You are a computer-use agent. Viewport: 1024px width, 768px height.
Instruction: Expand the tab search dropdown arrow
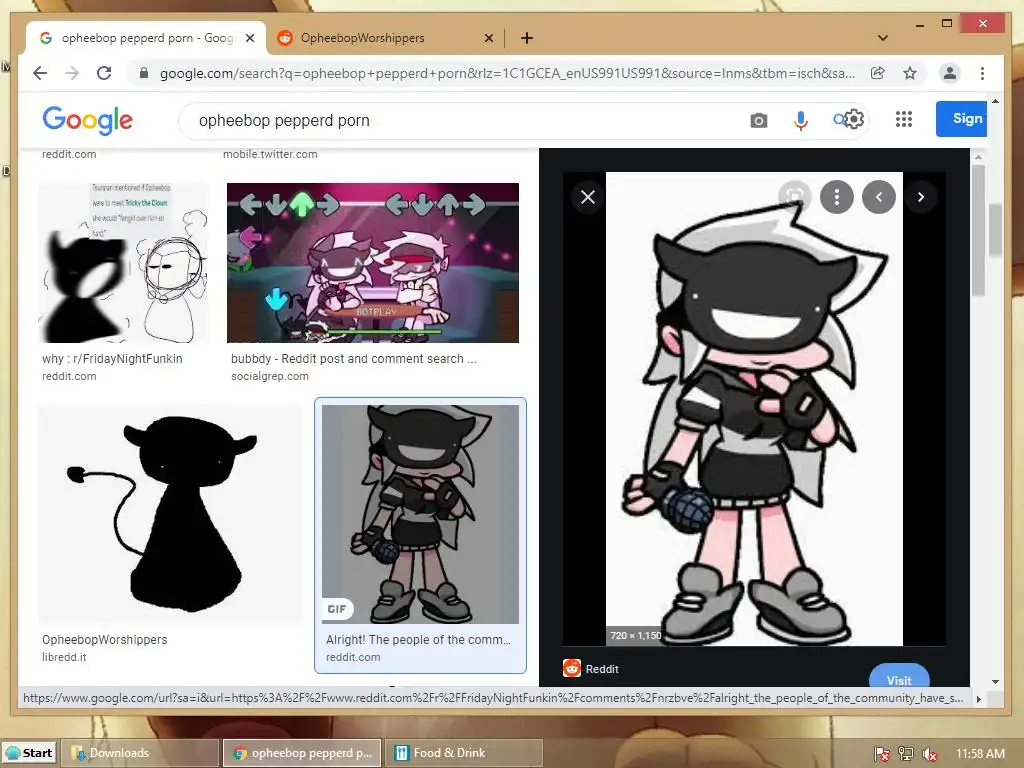[883, 38]
